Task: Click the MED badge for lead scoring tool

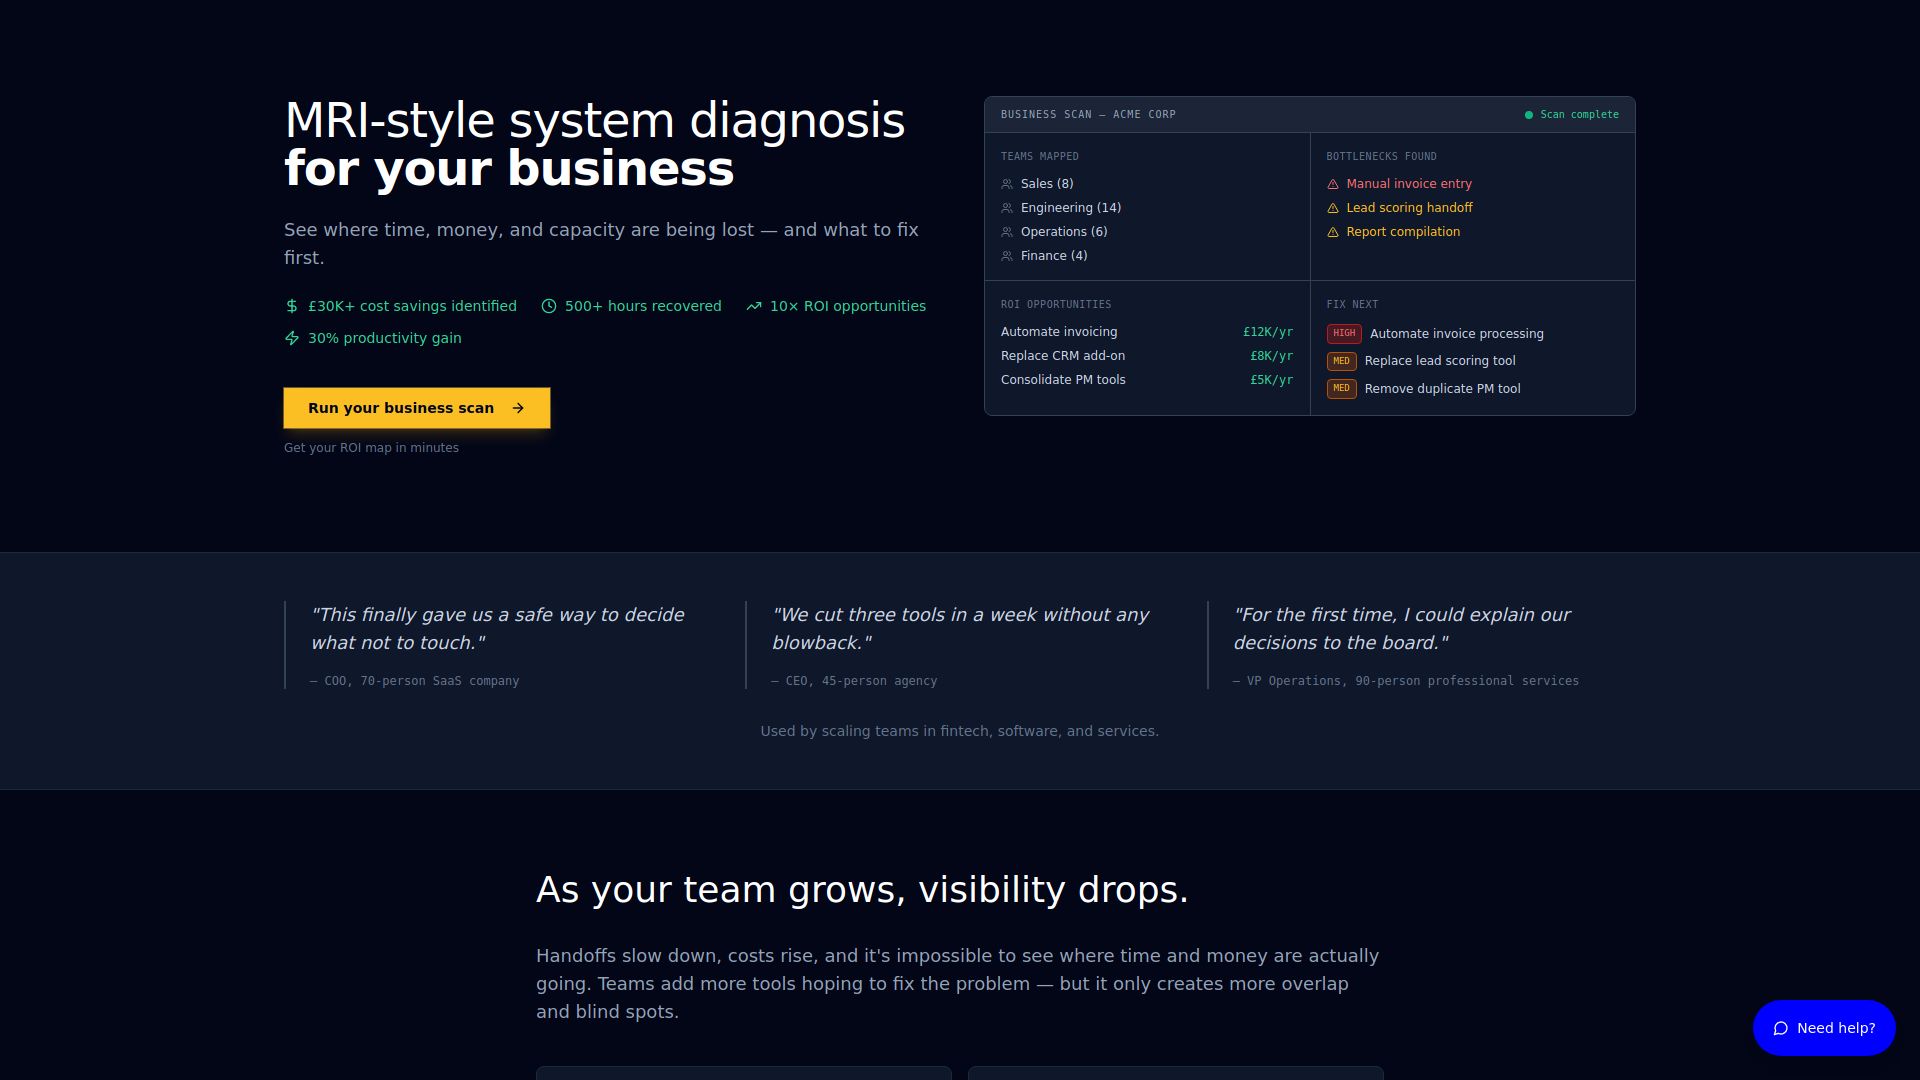Action: pyautogui.click(x=1342, y=361)
